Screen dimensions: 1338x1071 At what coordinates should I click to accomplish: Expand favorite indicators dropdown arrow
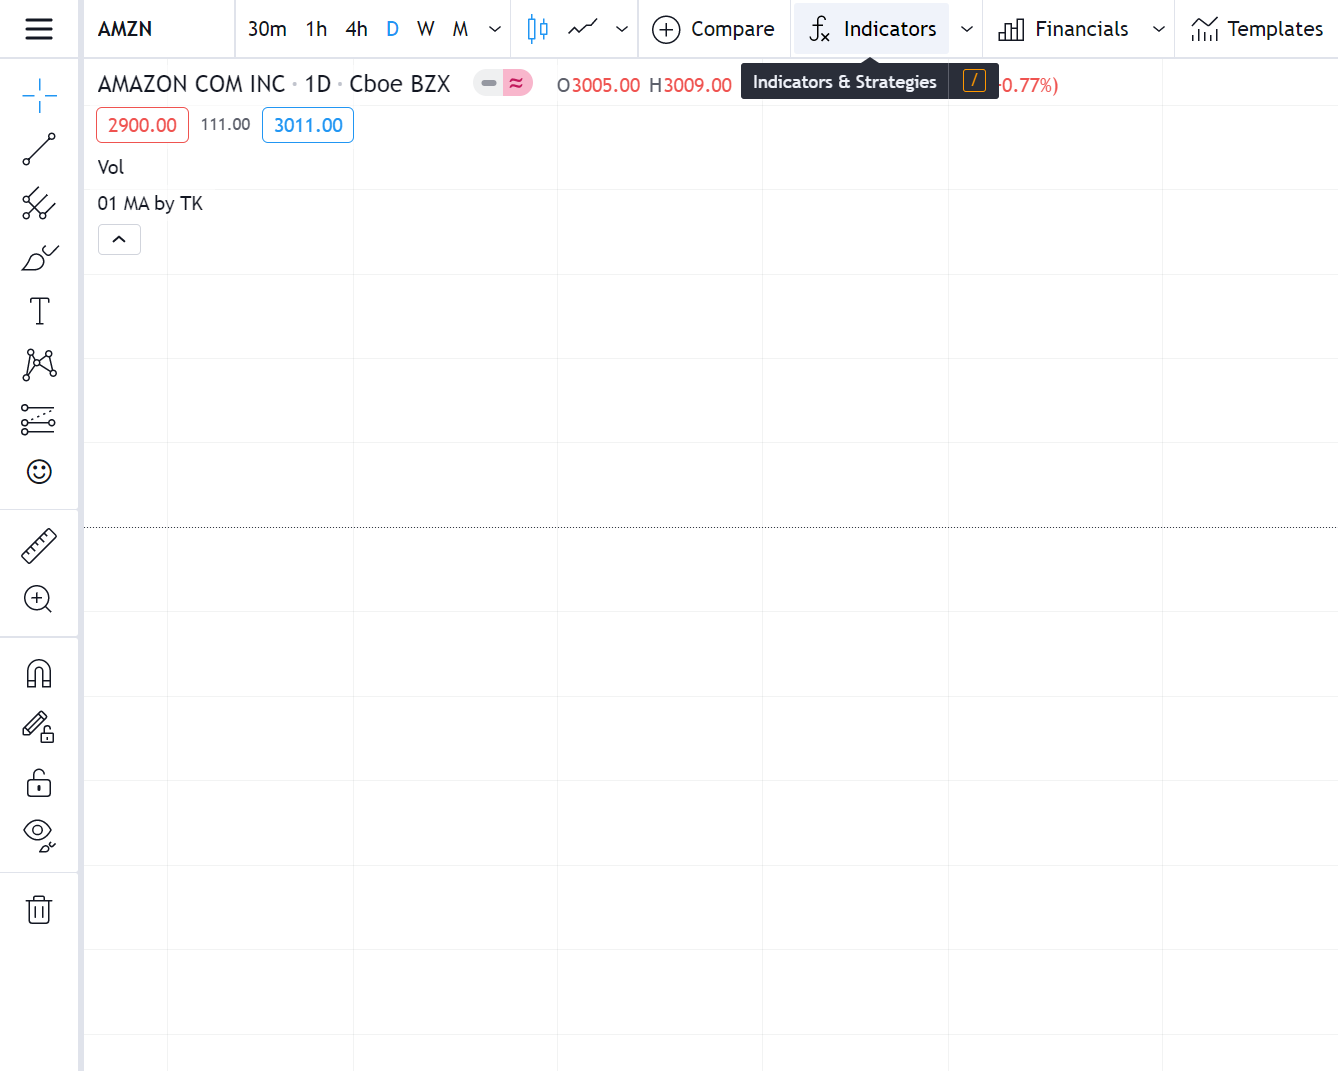(967, 29)
